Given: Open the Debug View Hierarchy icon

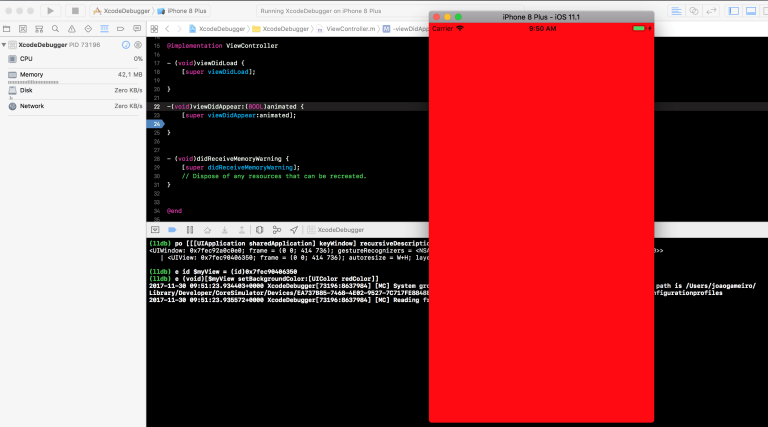Looking at the screenshot, I should (x=260, y=230).
